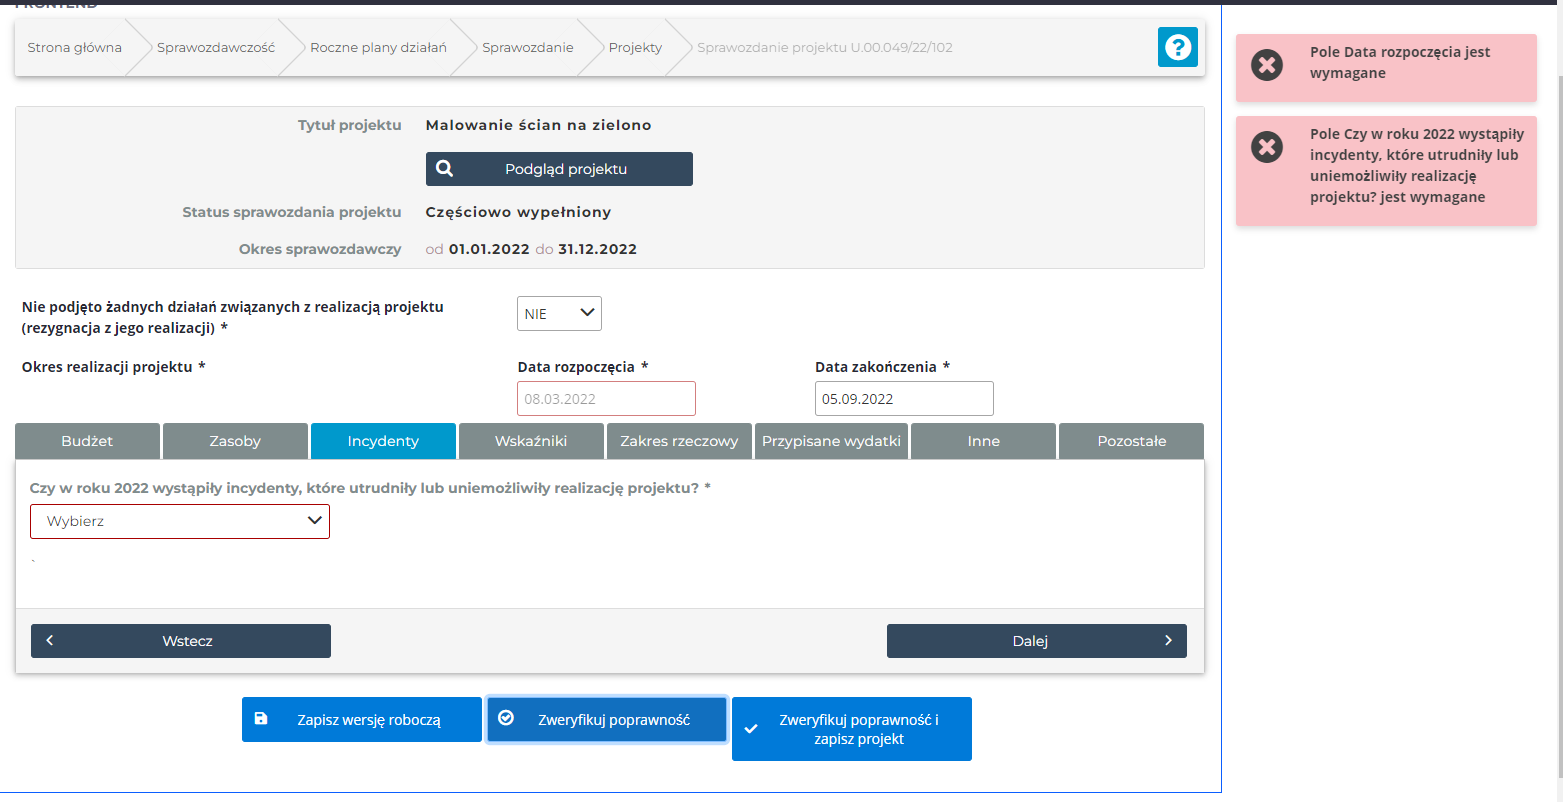Go to the Przypisane wydatki tab
The height and width of the screenshot is (802, 1563).
tap(831, 441)
